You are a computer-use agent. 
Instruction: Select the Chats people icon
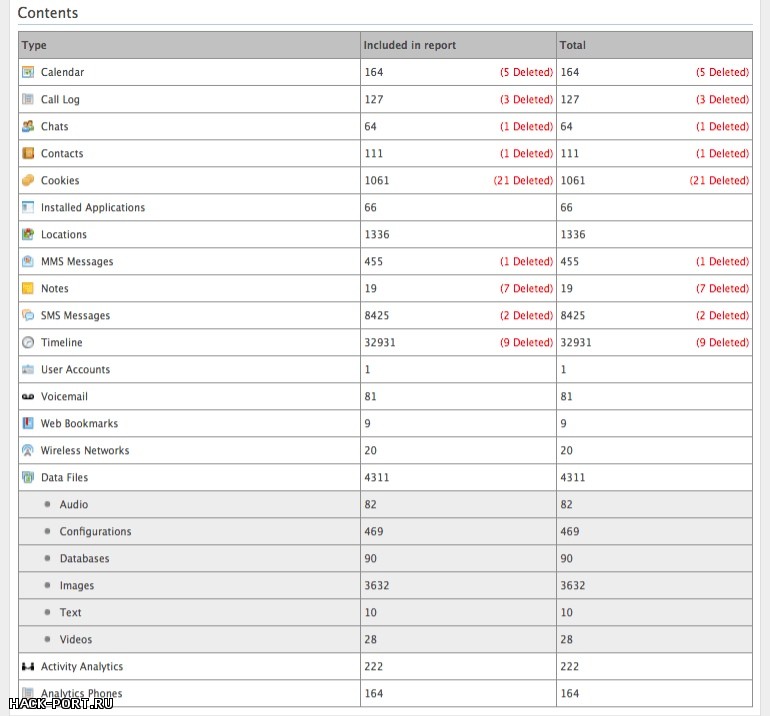28,126
